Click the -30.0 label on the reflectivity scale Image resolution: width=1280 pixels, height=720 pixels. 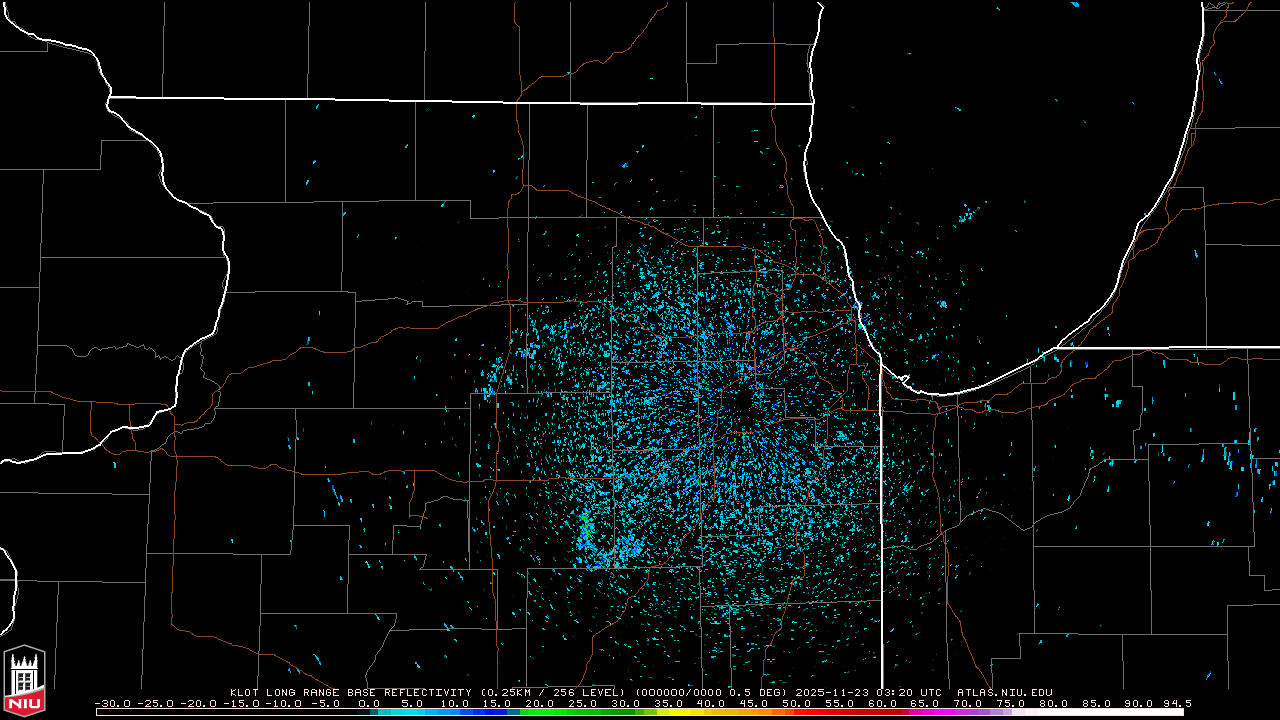(110, 703)
